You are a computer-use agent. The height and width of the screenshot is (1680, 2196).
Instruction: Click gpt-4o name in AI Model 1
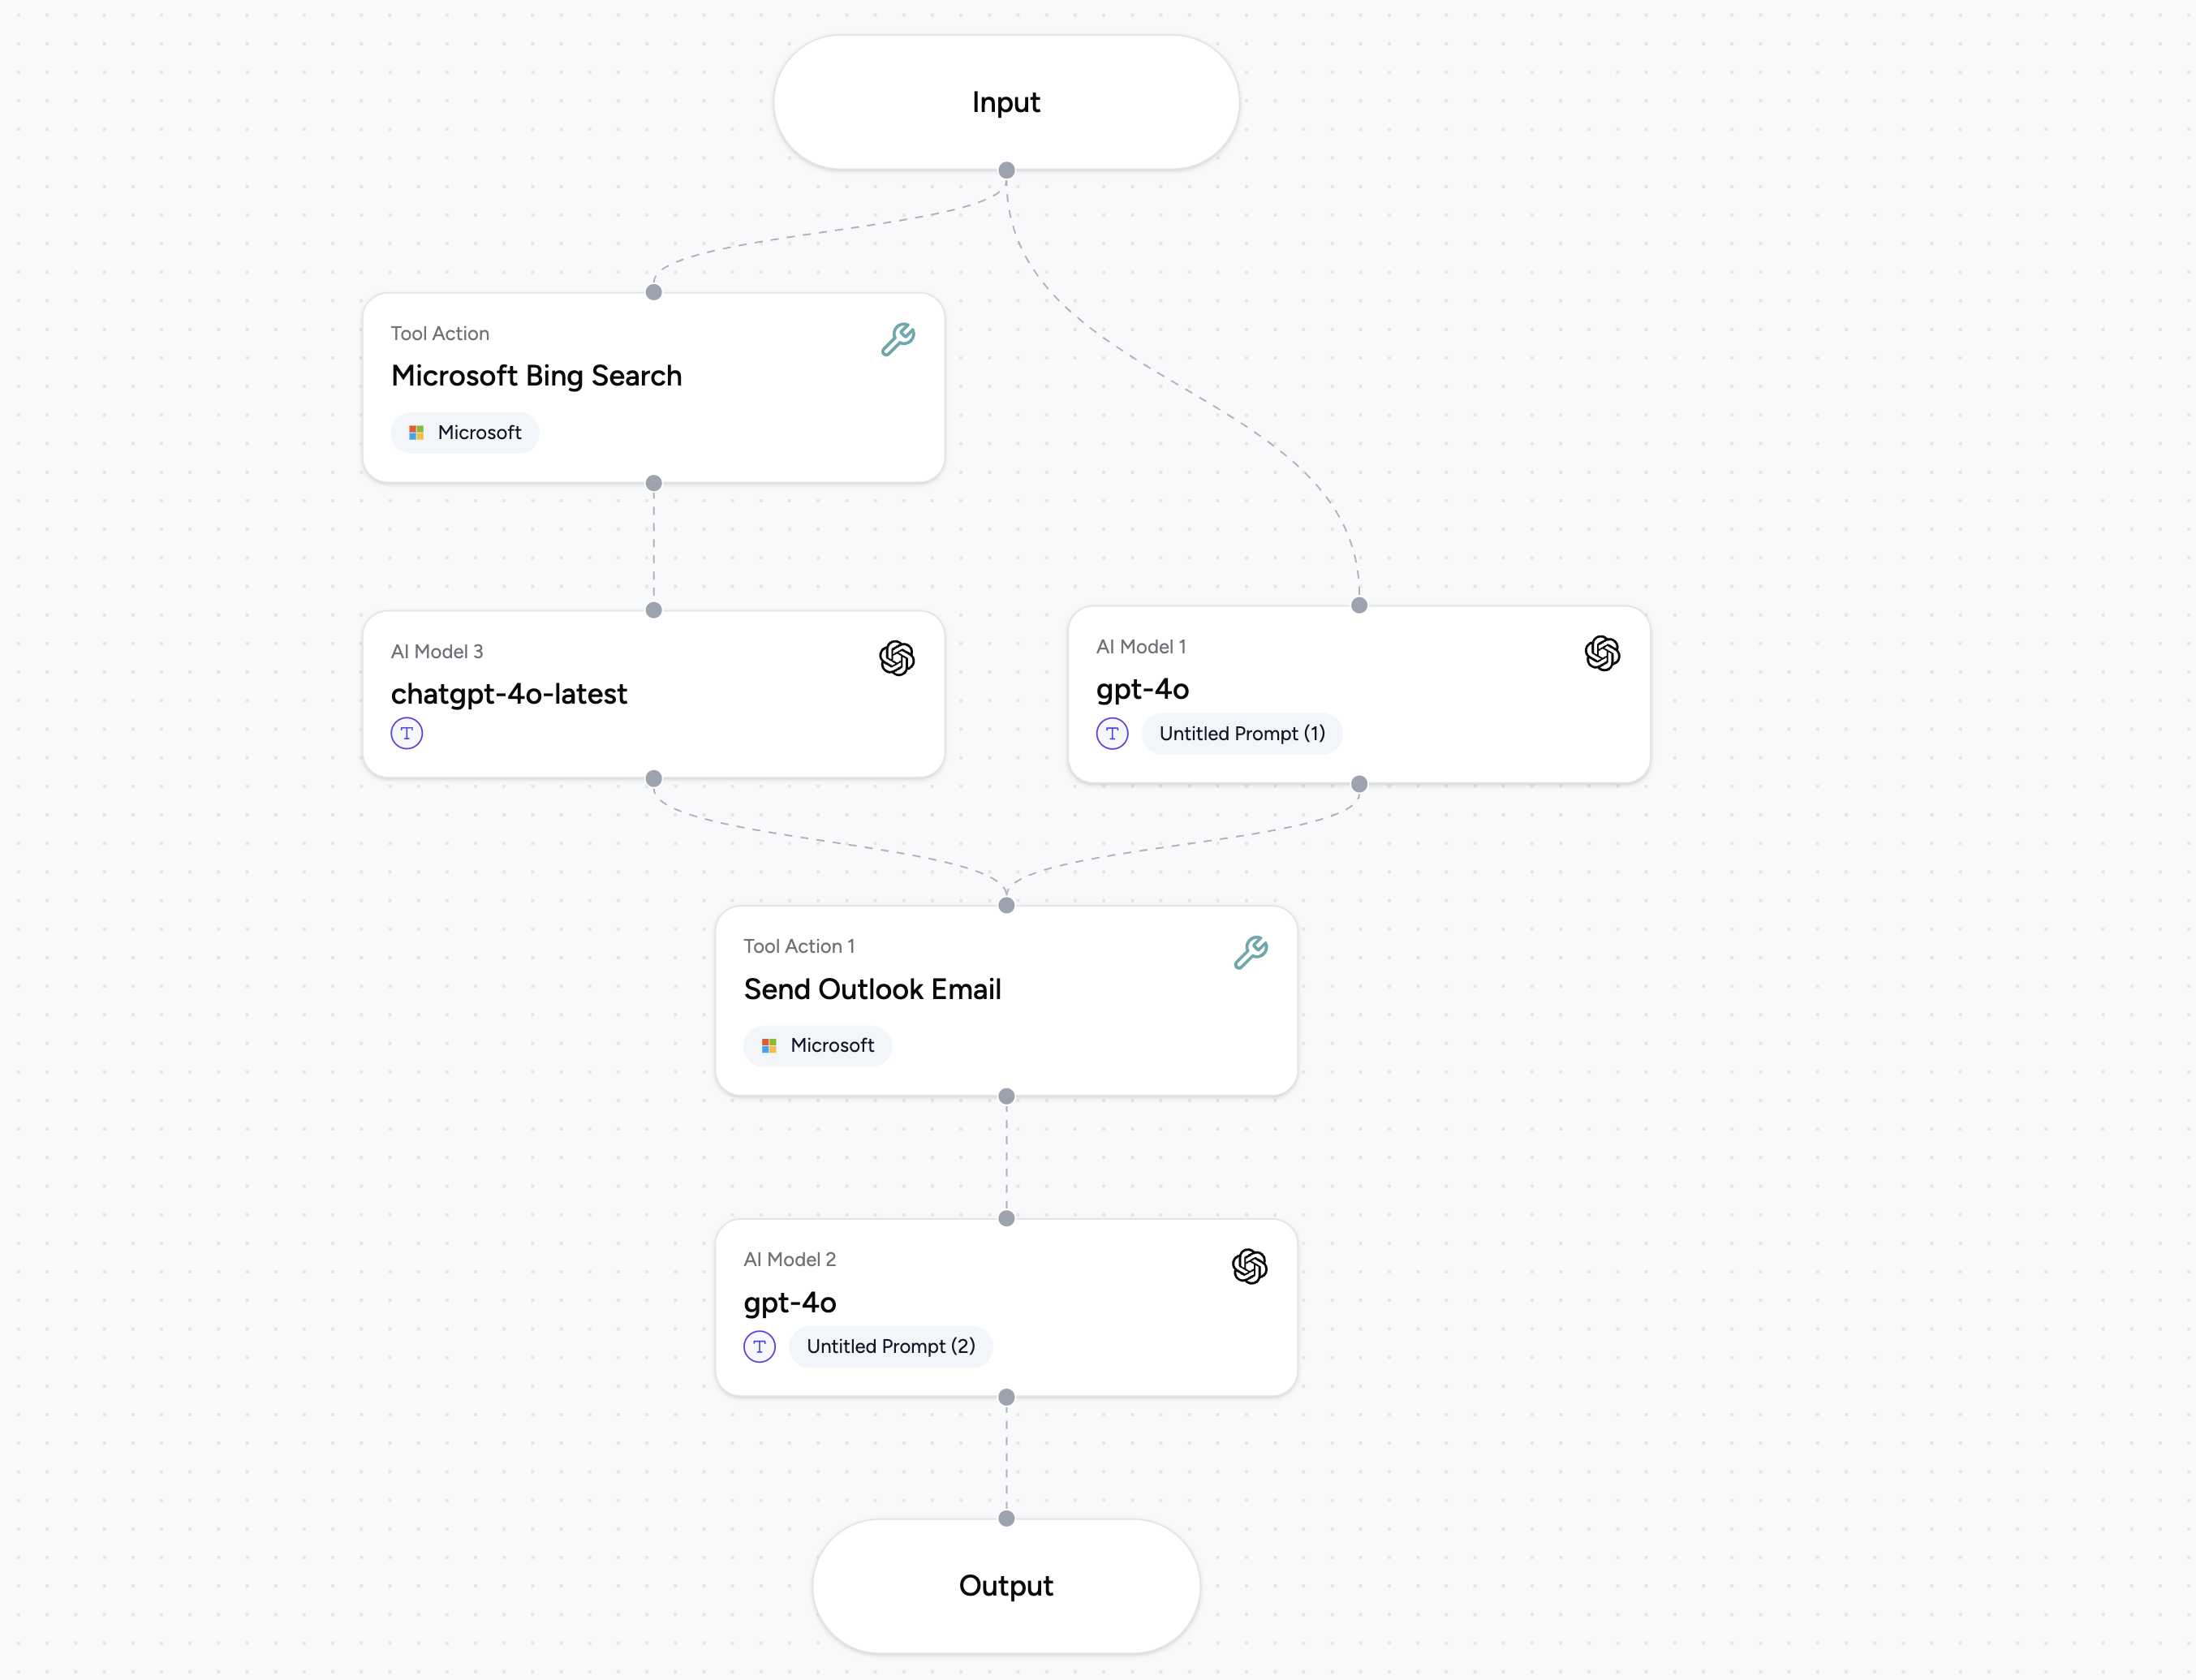click(x=1142, y=690)
